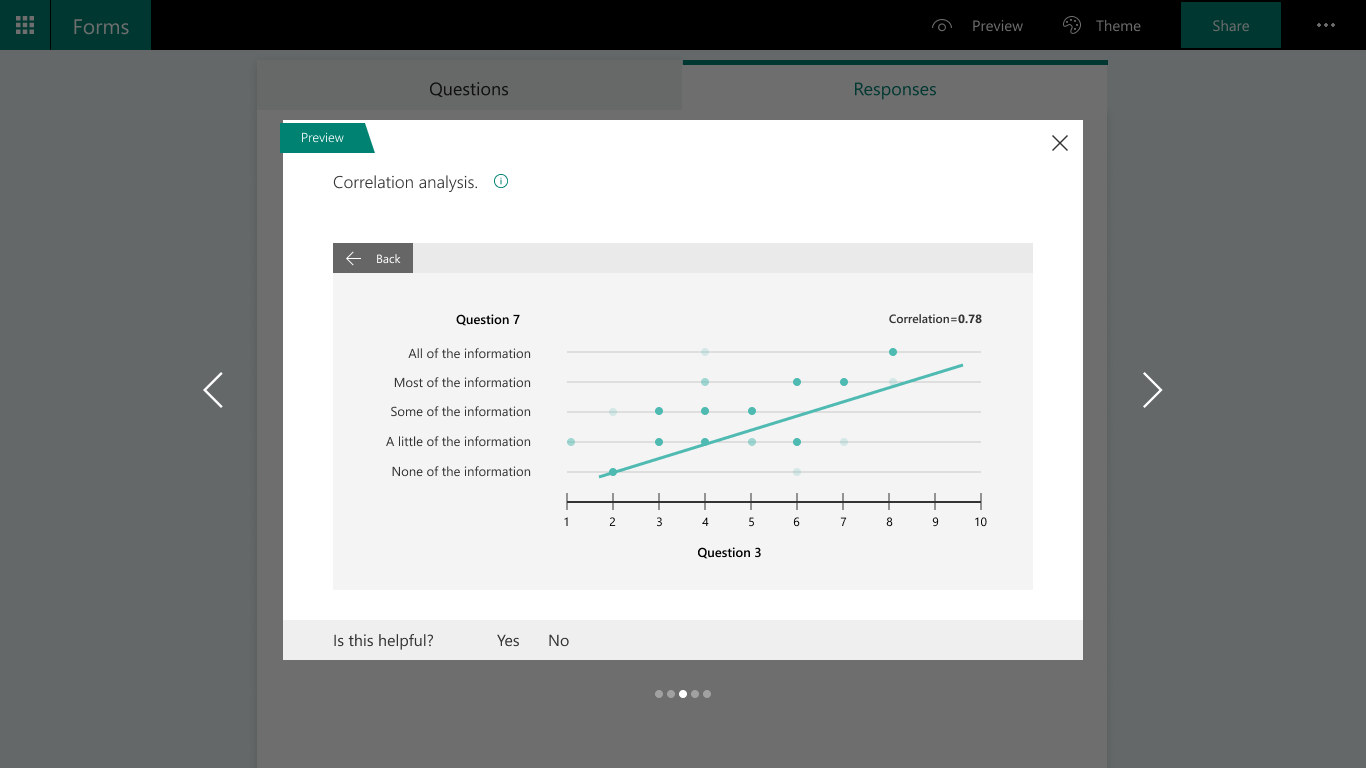1366x768 pixels.
Task: Answer Yes to Is this helpful
Action: [508, 641]
